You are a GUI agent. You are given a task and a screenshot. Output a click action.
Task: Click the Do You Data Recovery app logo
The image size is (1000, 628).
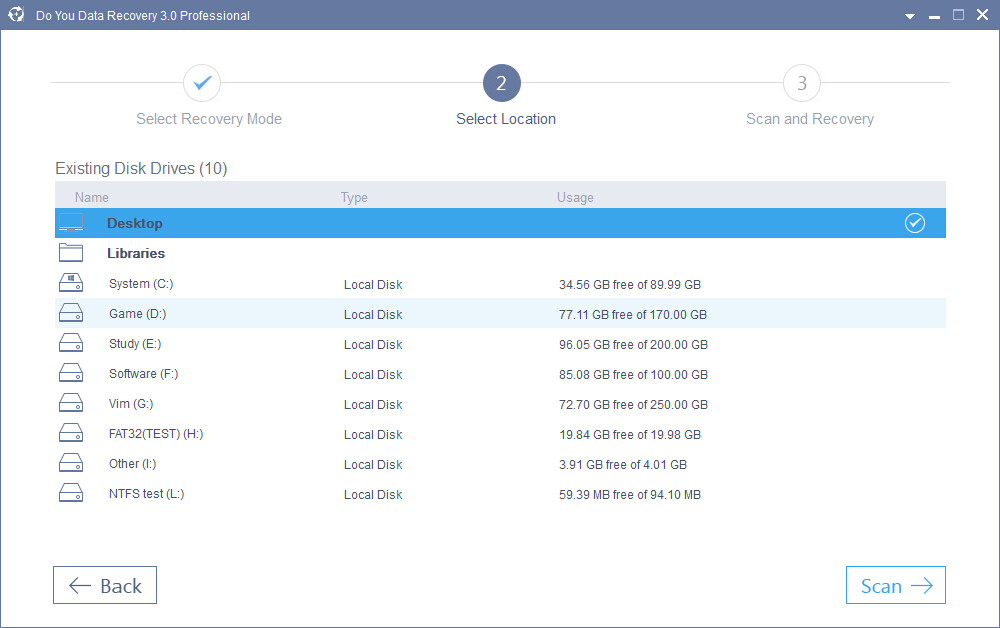click(16, 15)
